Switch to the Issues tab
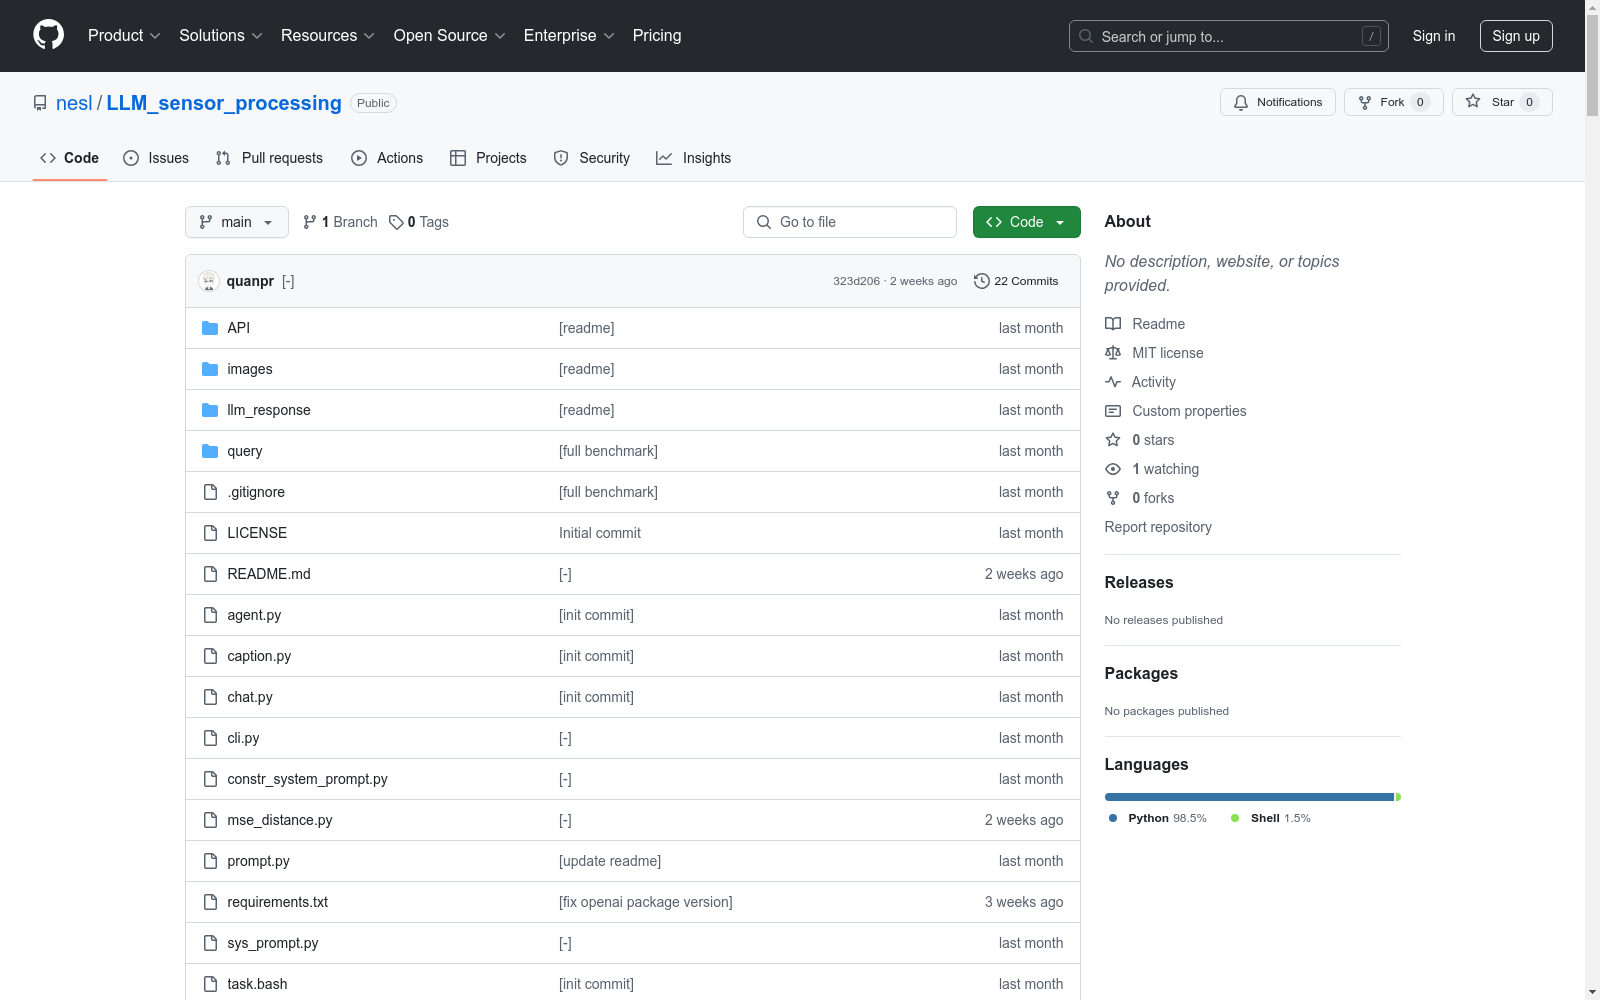The height and width of the screenshot is (1000, 1600). 156,158
